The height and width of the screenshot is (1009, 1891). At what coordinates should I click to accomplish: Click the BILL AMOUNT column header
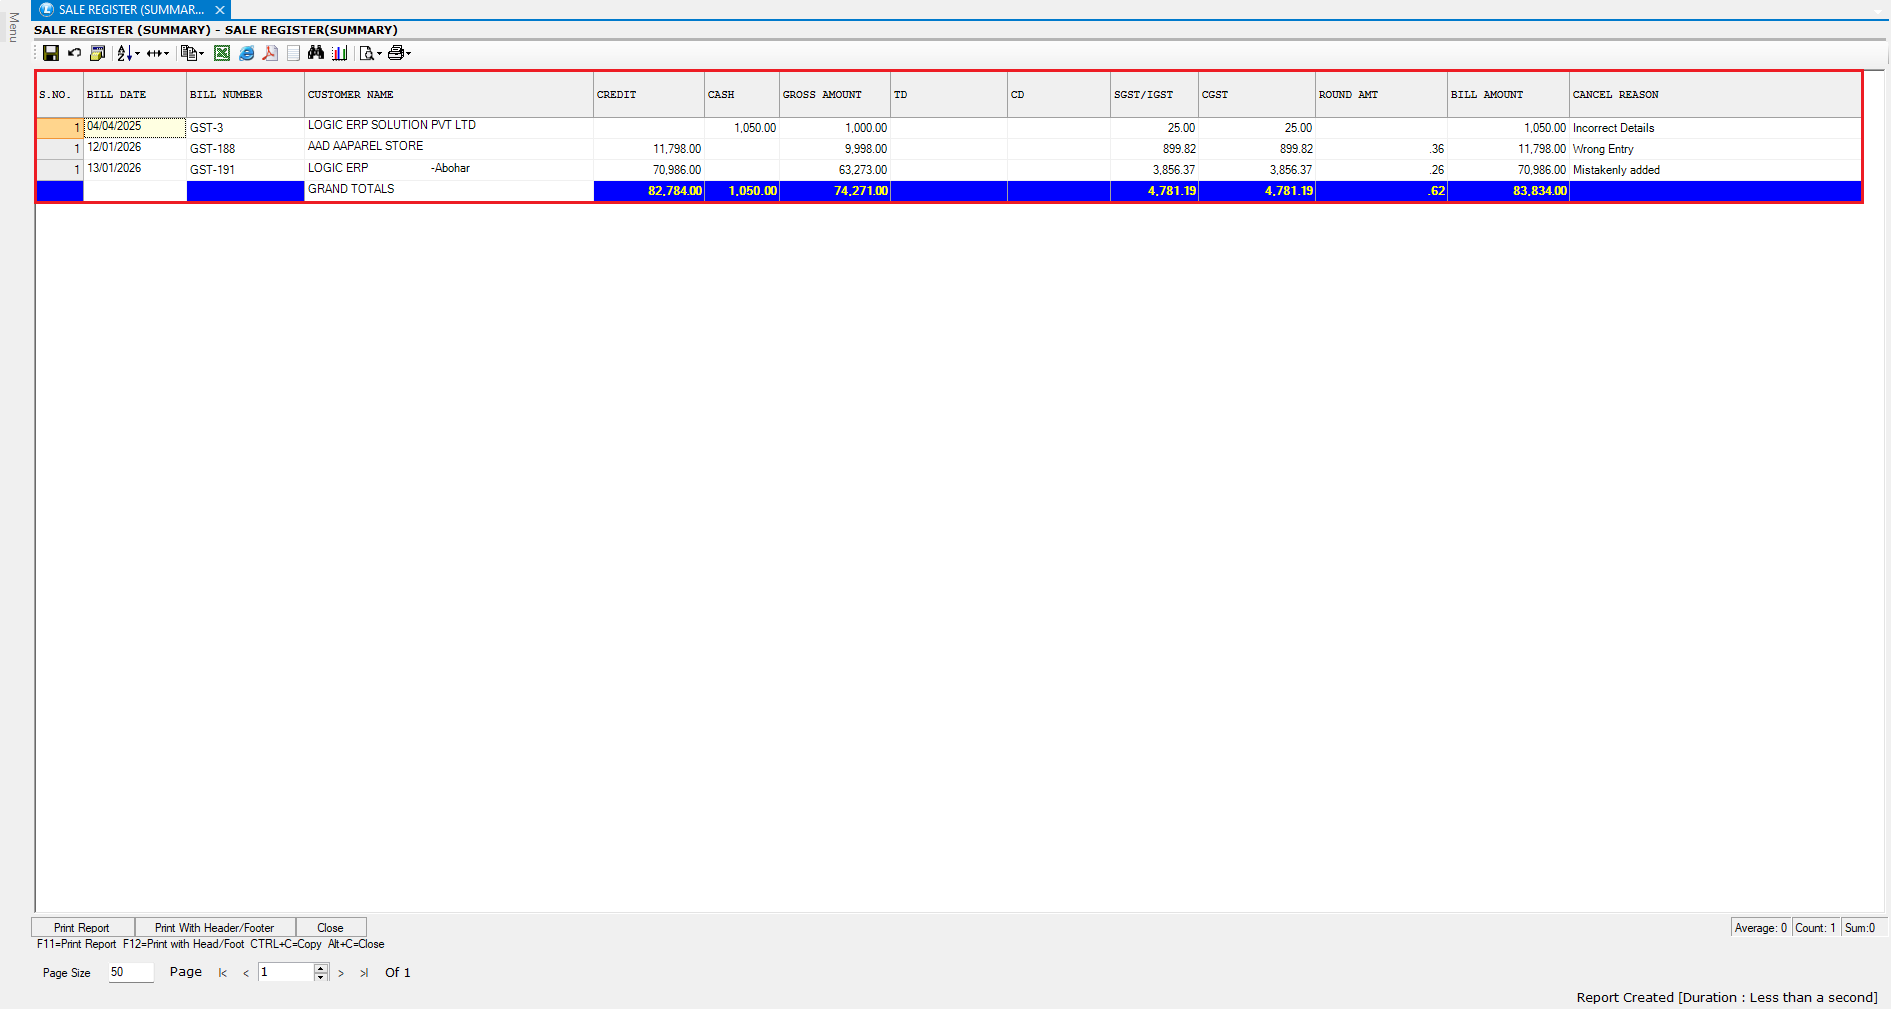click(1487, 95)
